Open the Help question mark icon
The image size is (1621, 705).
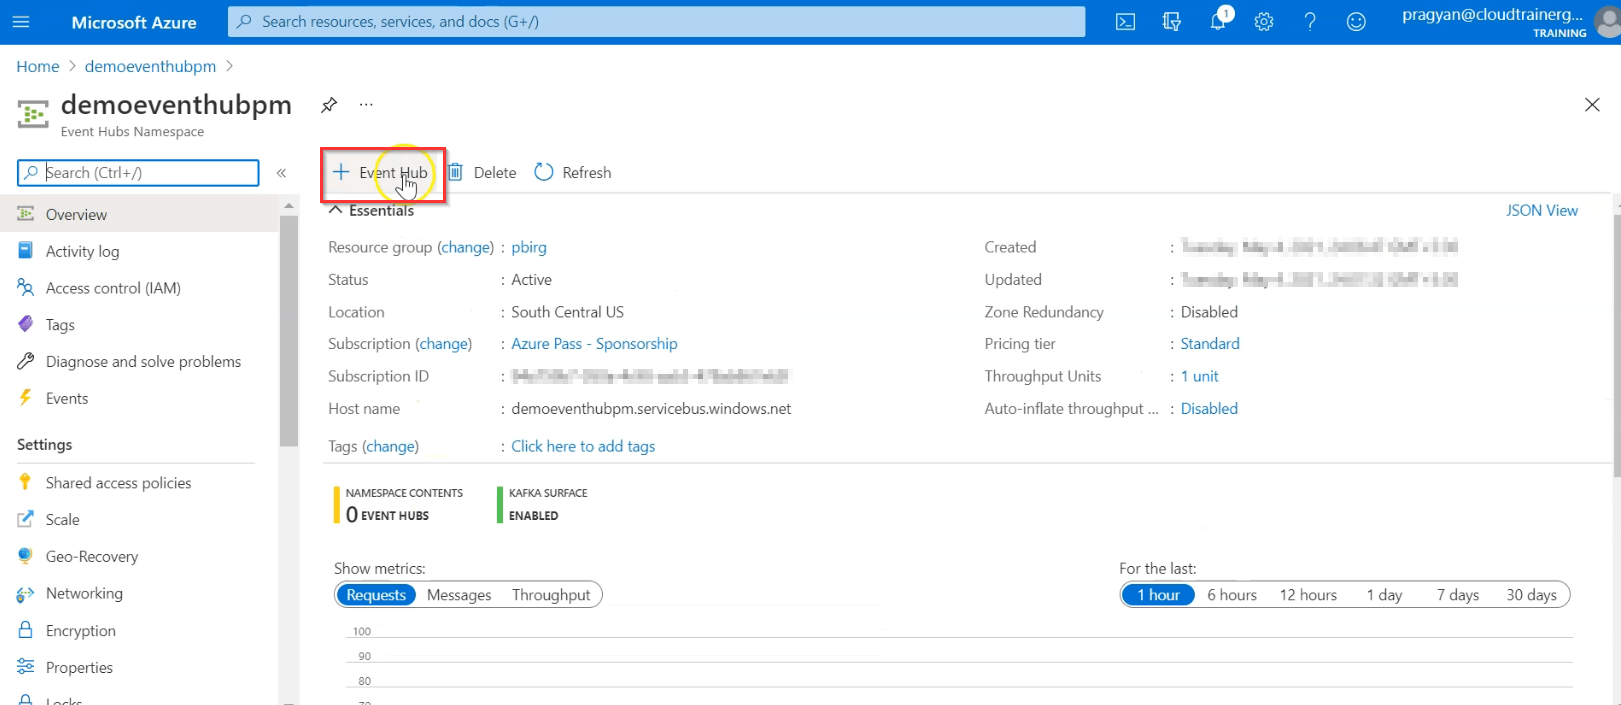coord(1310,21)
